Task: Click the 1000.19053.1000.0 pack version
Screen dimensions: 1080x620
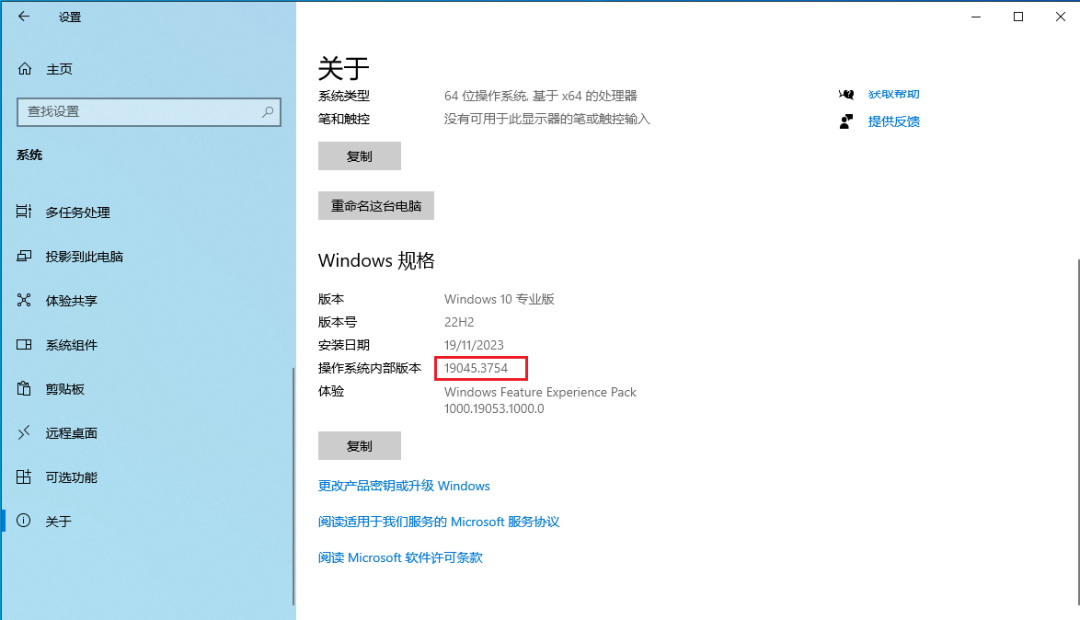Action: pyautogui.click(x=494, y=409)
